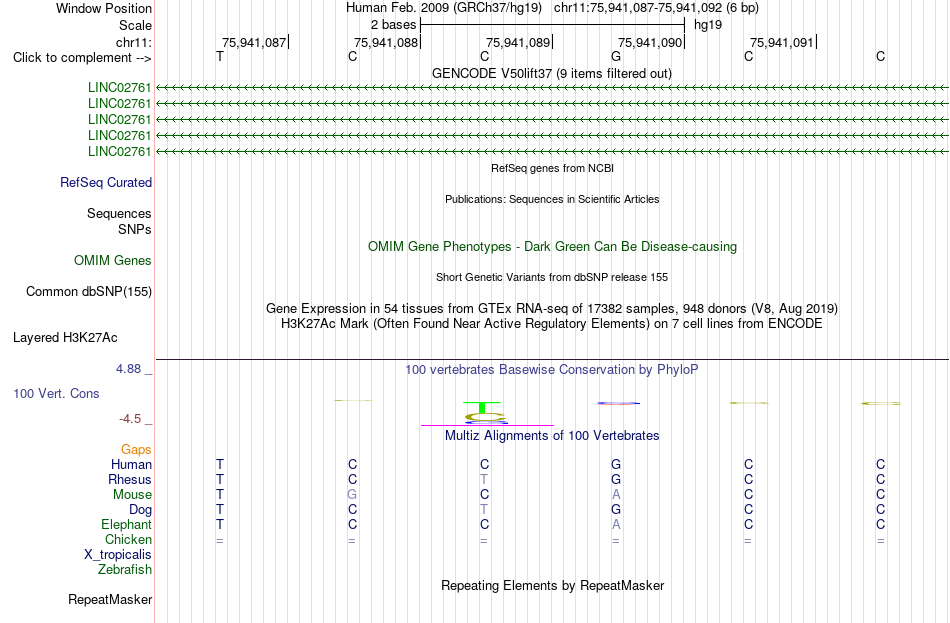Click the 'Rhesus' species label
This screenshot has height=623, width=950.
point(130,479)
